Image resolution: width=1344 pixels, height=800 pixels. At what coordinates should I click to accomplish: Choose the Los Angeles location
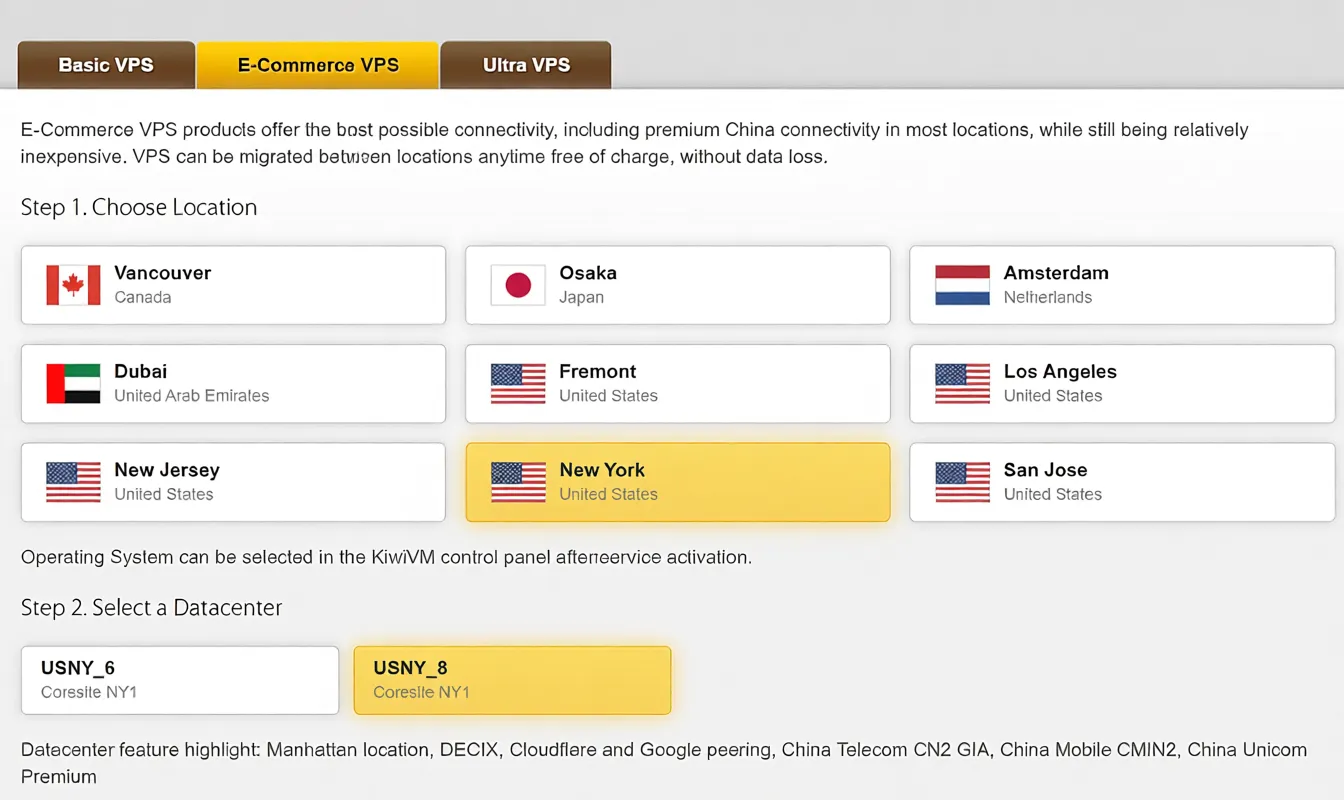(x=1122, y=384)
